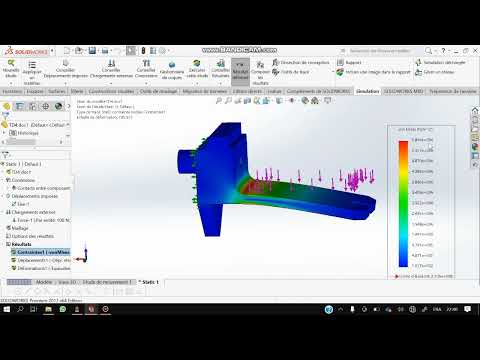The height and width of the screenshot is (360, 480).
Task: Select Déformations1 result plot
Action: point(41,268)
